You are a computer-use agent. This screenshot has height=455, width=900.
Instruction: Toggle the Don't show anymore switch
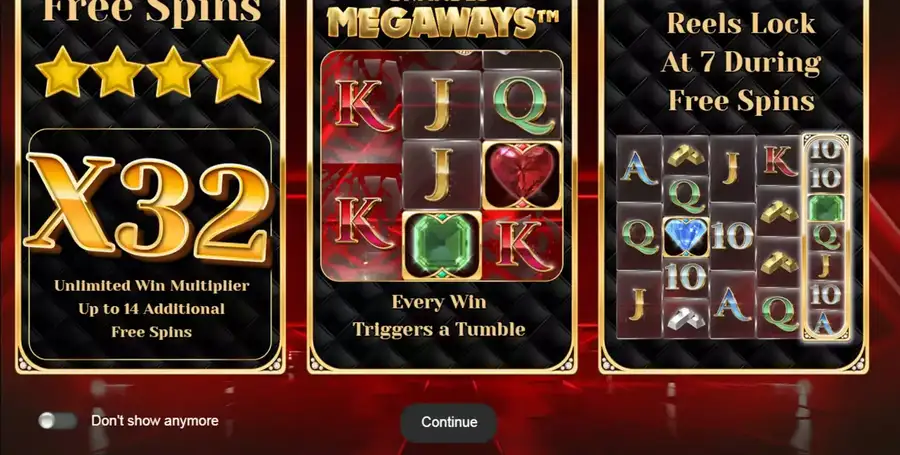[57, 421]
